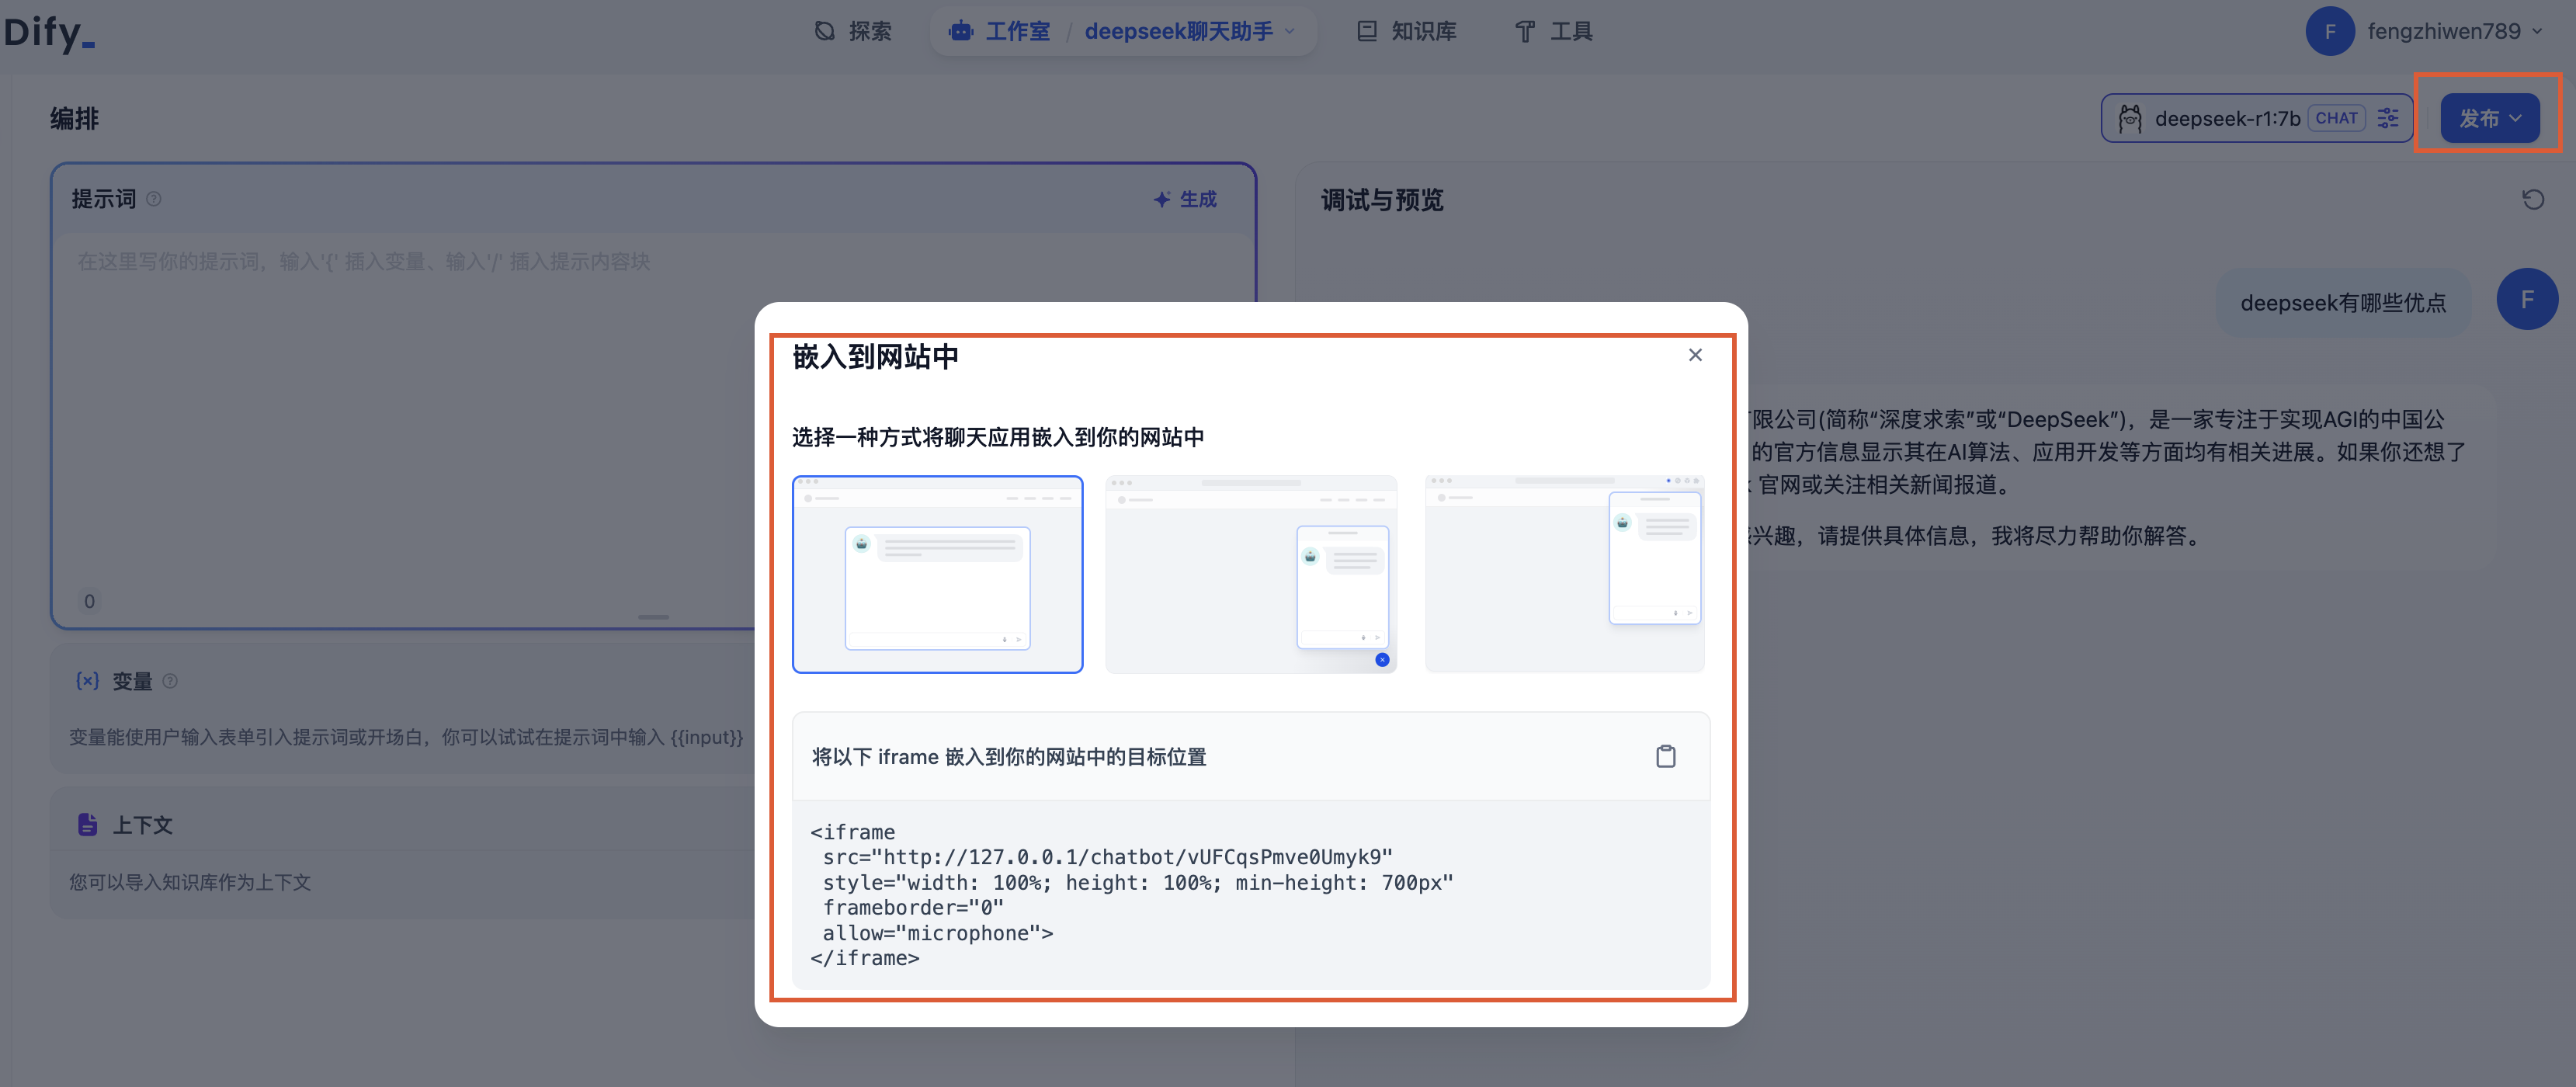The width and height of the screenshot is (2576, 1087).
Task: Expand the 发布 publish dropdown
Action: point(2489,118)
